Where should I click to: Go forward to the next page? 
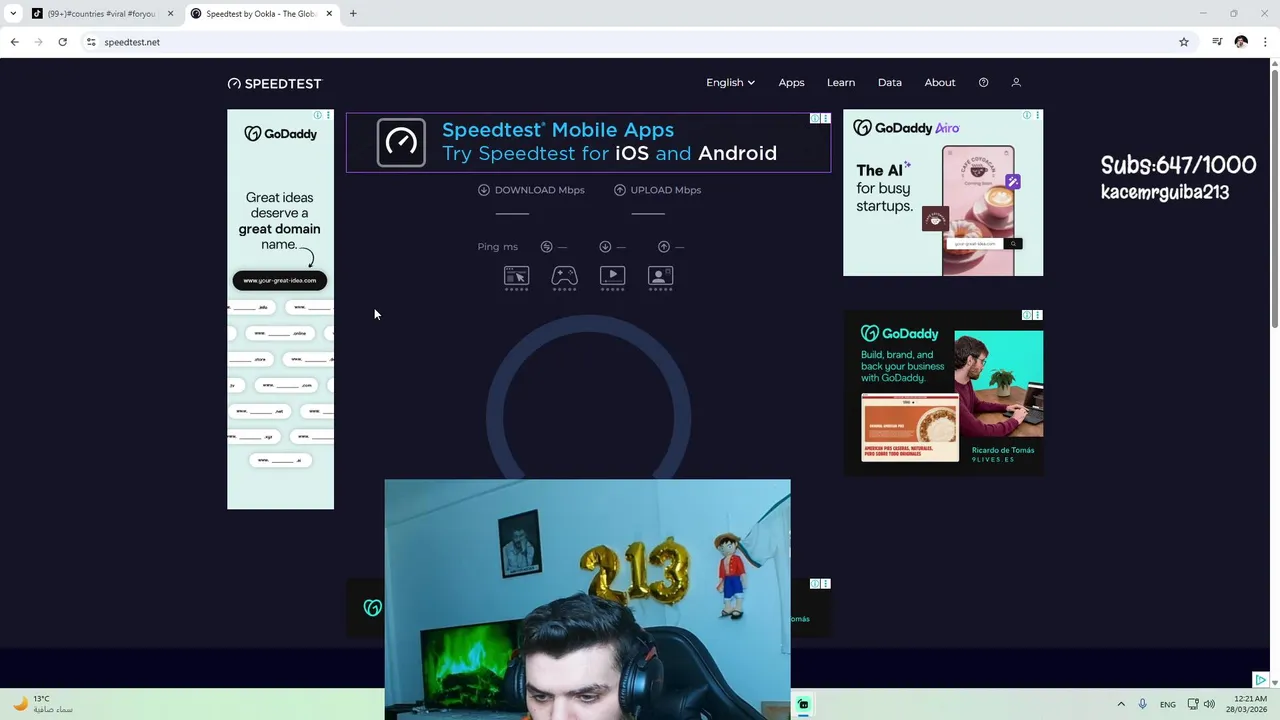pyautogui.click(x=39, y=42)
